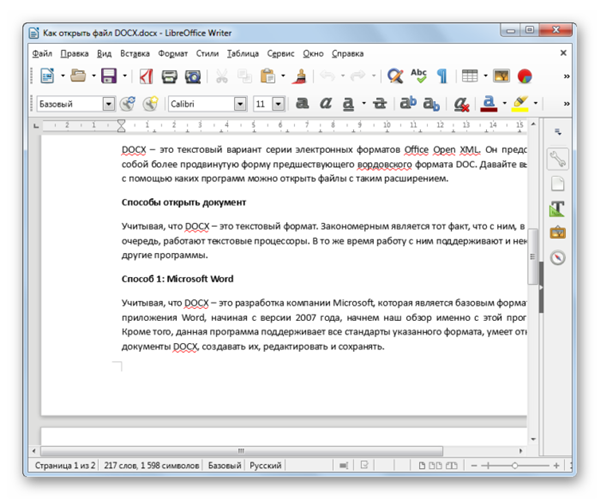Image resolution: width=600 pixels, height=500 pixels.
Task: Expand the Open recent files arrow
Action: (94, 76)
